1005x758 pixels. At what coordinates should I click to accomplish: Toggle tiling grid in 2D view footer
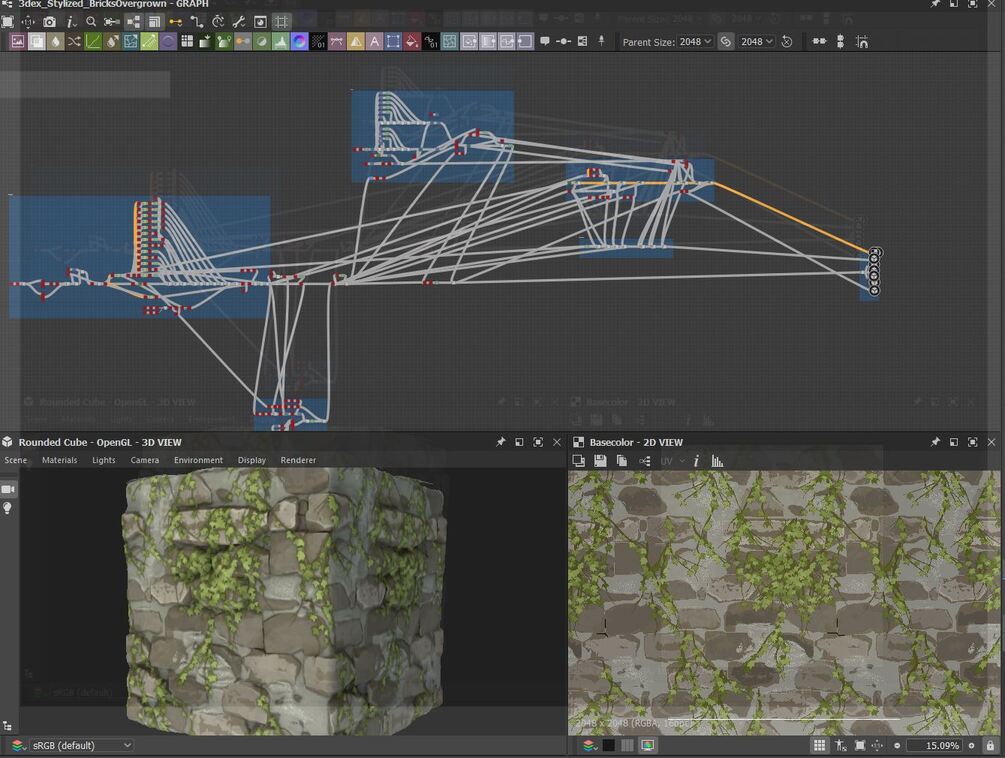[x=820, y=745]
